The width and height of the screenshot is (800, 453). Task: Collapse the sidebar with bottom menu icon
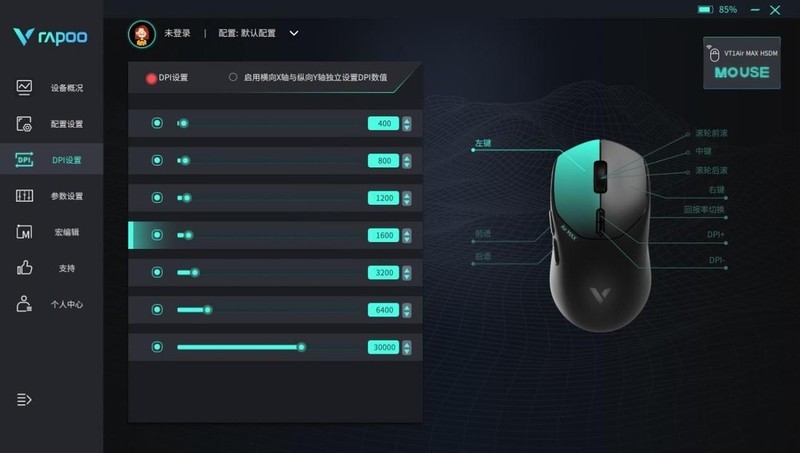pyautogui.click(x=24, y=399)
